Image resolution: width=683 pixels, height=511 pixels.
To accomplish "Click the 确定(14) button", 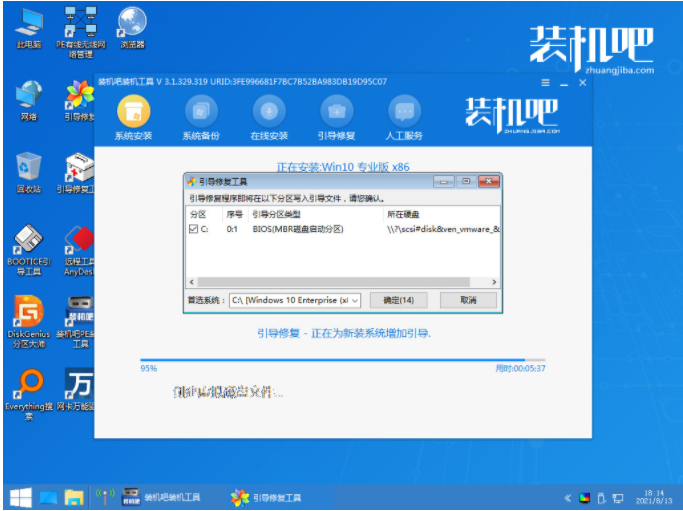I will pyautogui.click(x=398, y=300).
